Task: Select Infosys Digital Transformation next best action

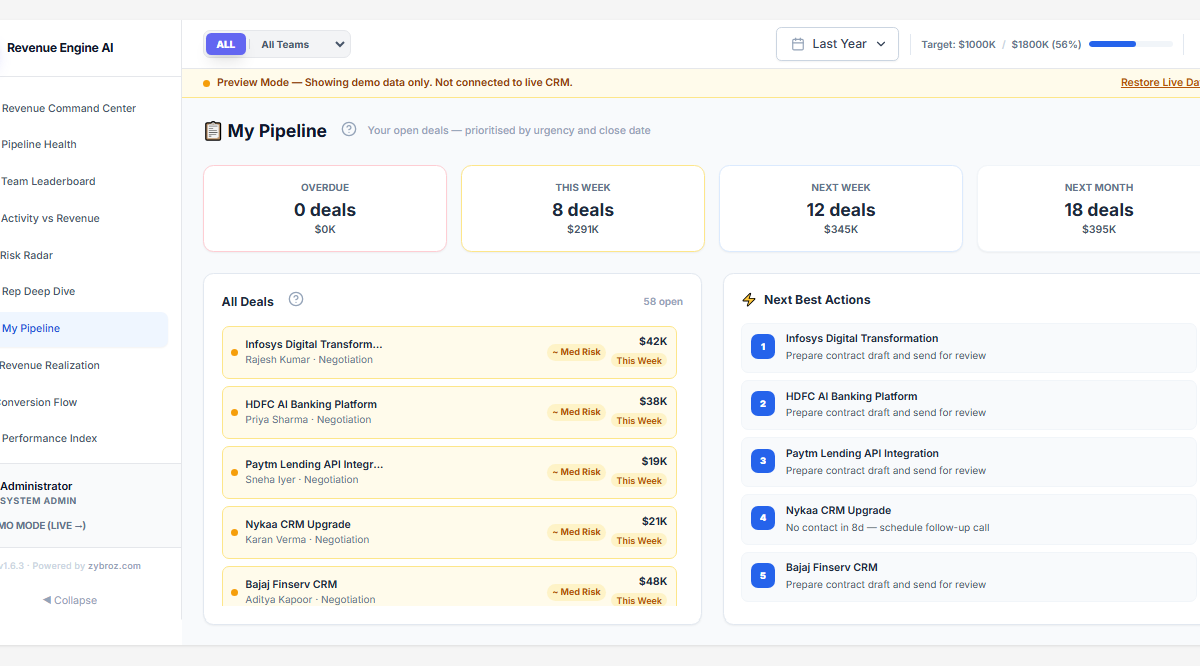Action: (x=968, y=347)
